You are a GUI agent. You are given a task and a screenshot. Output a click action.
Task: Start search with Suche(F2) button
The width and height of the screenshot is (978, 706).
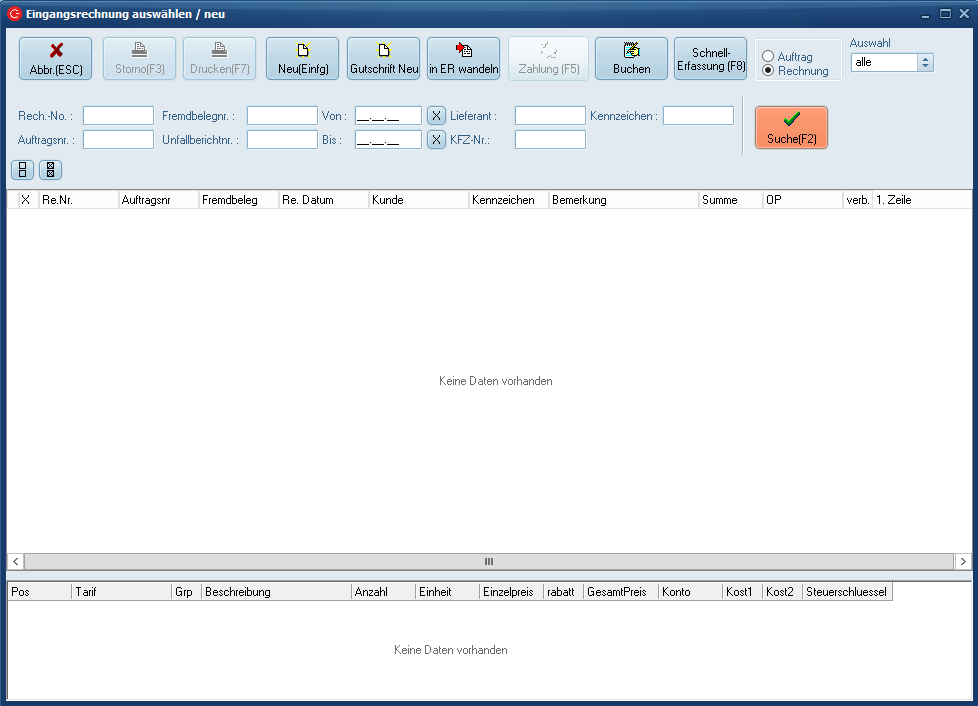tap(791, 128)
